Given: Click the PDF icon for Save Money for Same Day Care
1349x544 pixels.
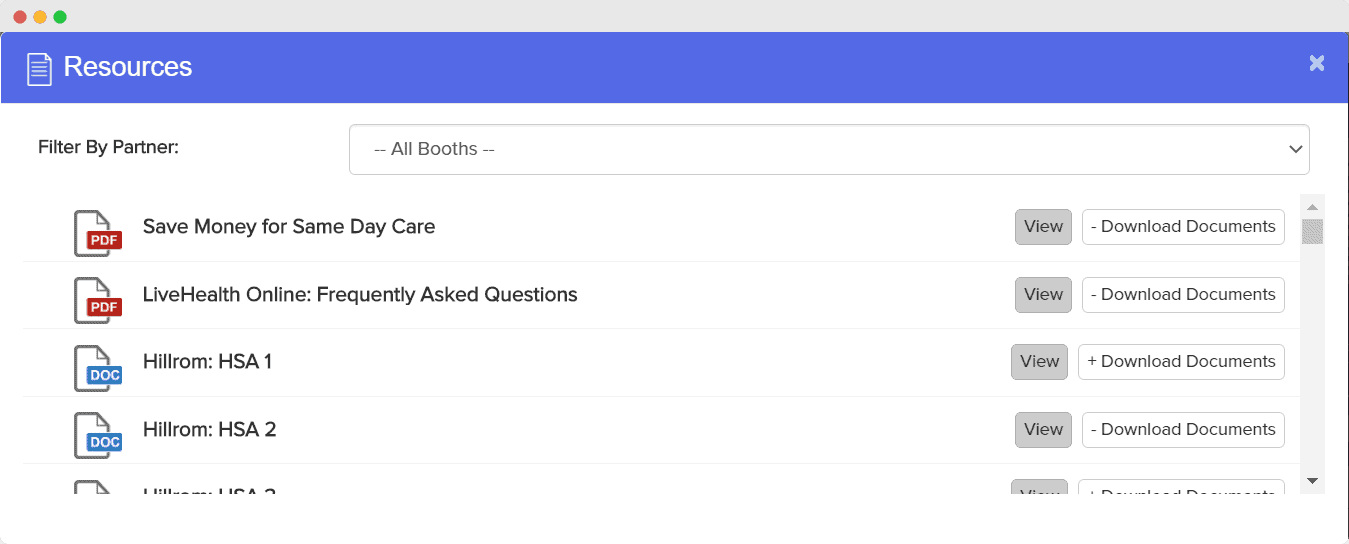Looking at the screenshot, I should pyautogui.click(x=97, y=233).
